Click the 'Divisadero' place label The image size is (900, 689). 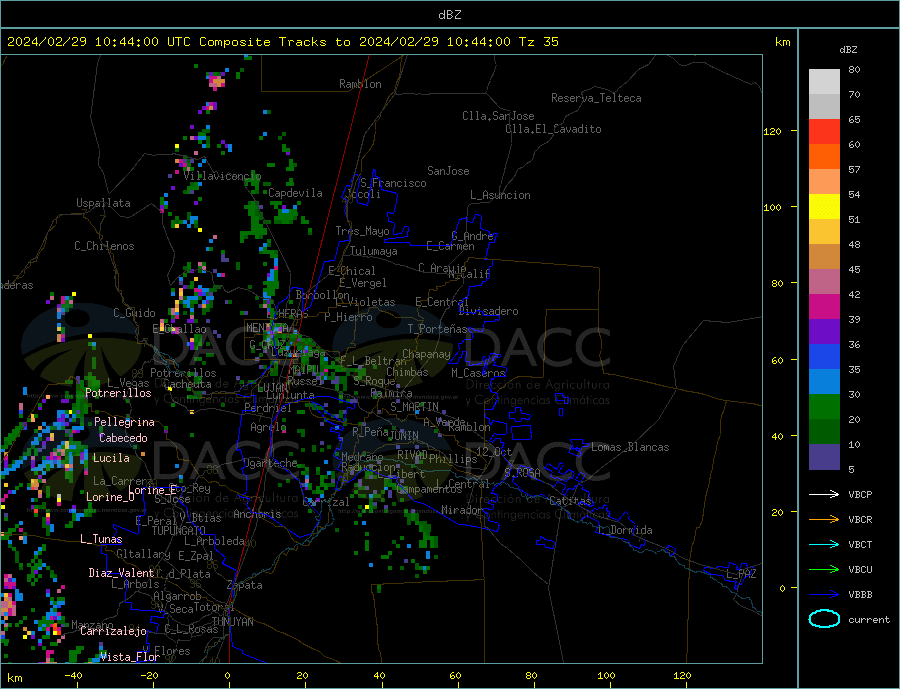coord(488,311)
